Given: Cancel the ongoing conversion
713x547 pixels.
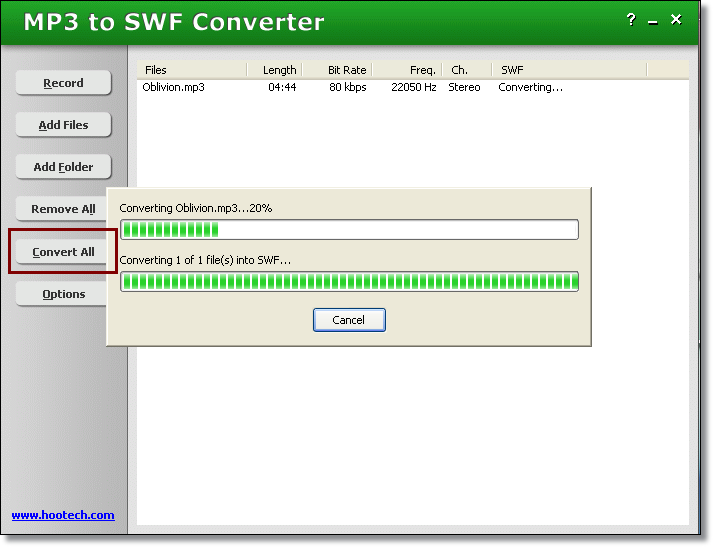Looking at the screenshot, I should coord(349,320).
